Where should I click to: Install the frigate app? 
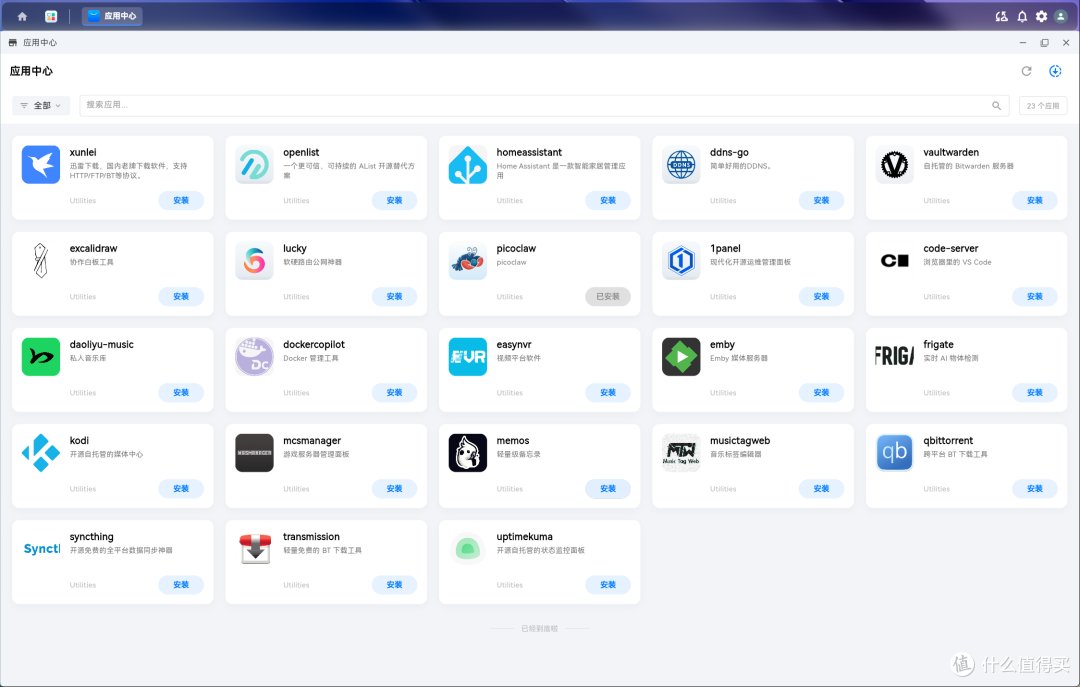pyautogui.click(x=1035, y=393)
